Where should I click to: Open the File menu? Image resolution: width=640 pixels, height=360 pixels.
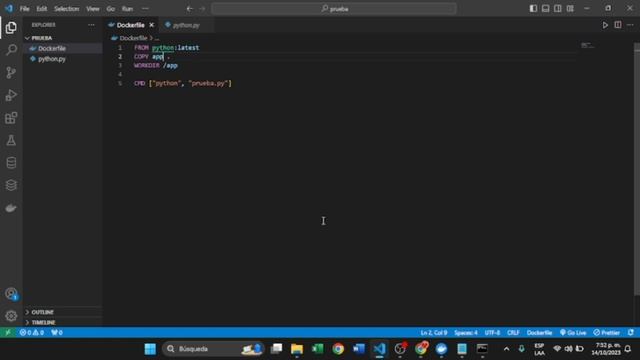pos(24,9)
